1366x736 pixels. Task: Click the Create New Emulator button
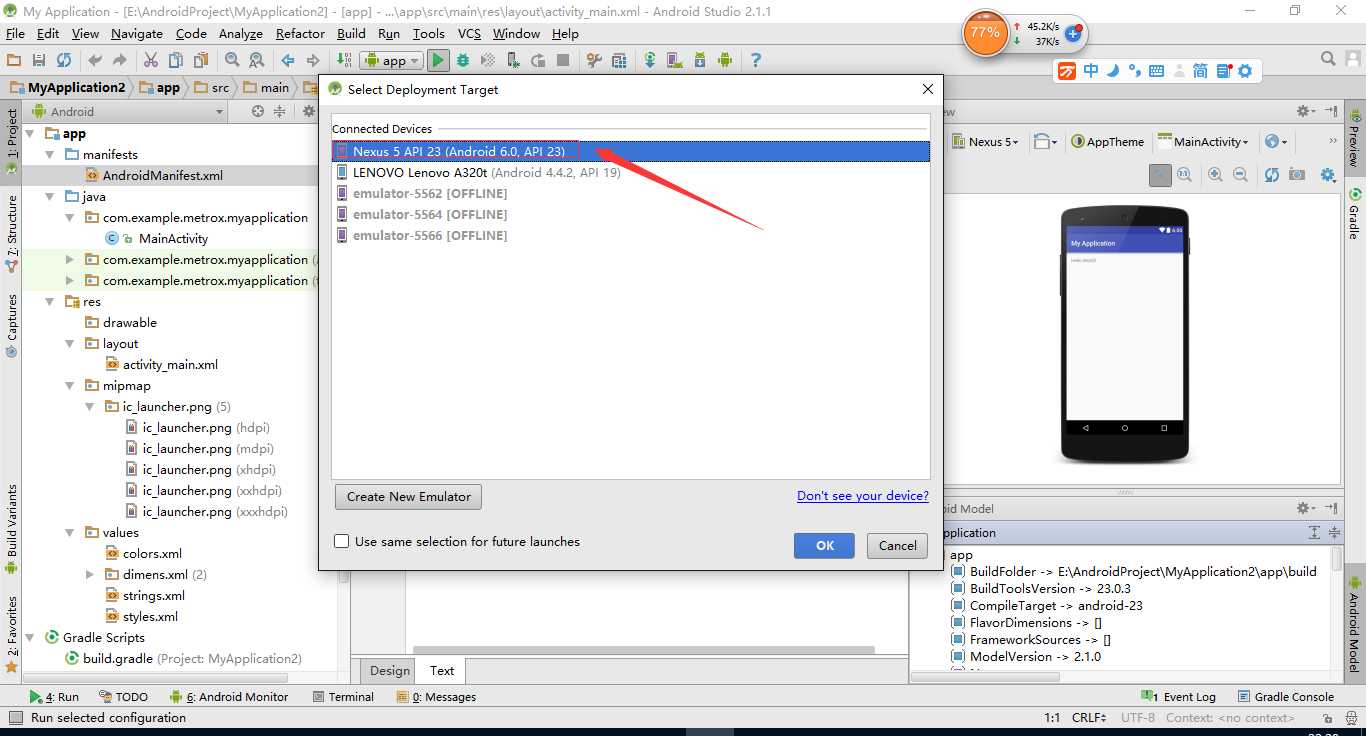coord(409,496)
